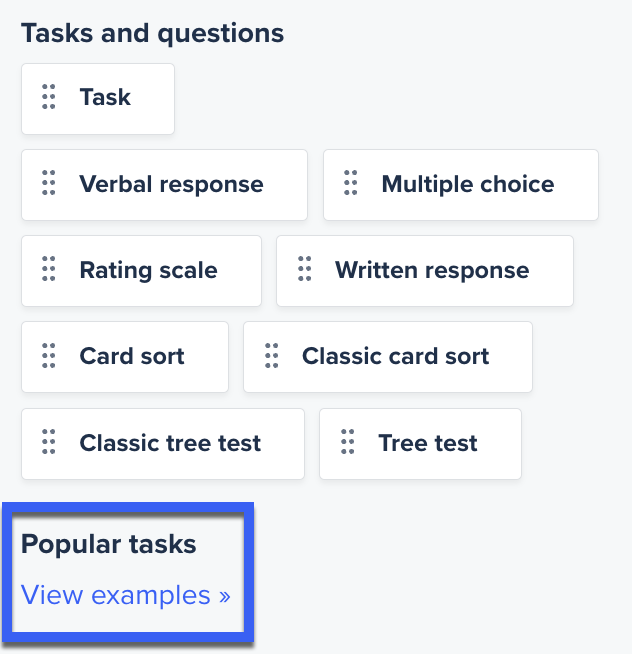Select the Rating scale block
The image size is (632, 654).
pos(141,271)
